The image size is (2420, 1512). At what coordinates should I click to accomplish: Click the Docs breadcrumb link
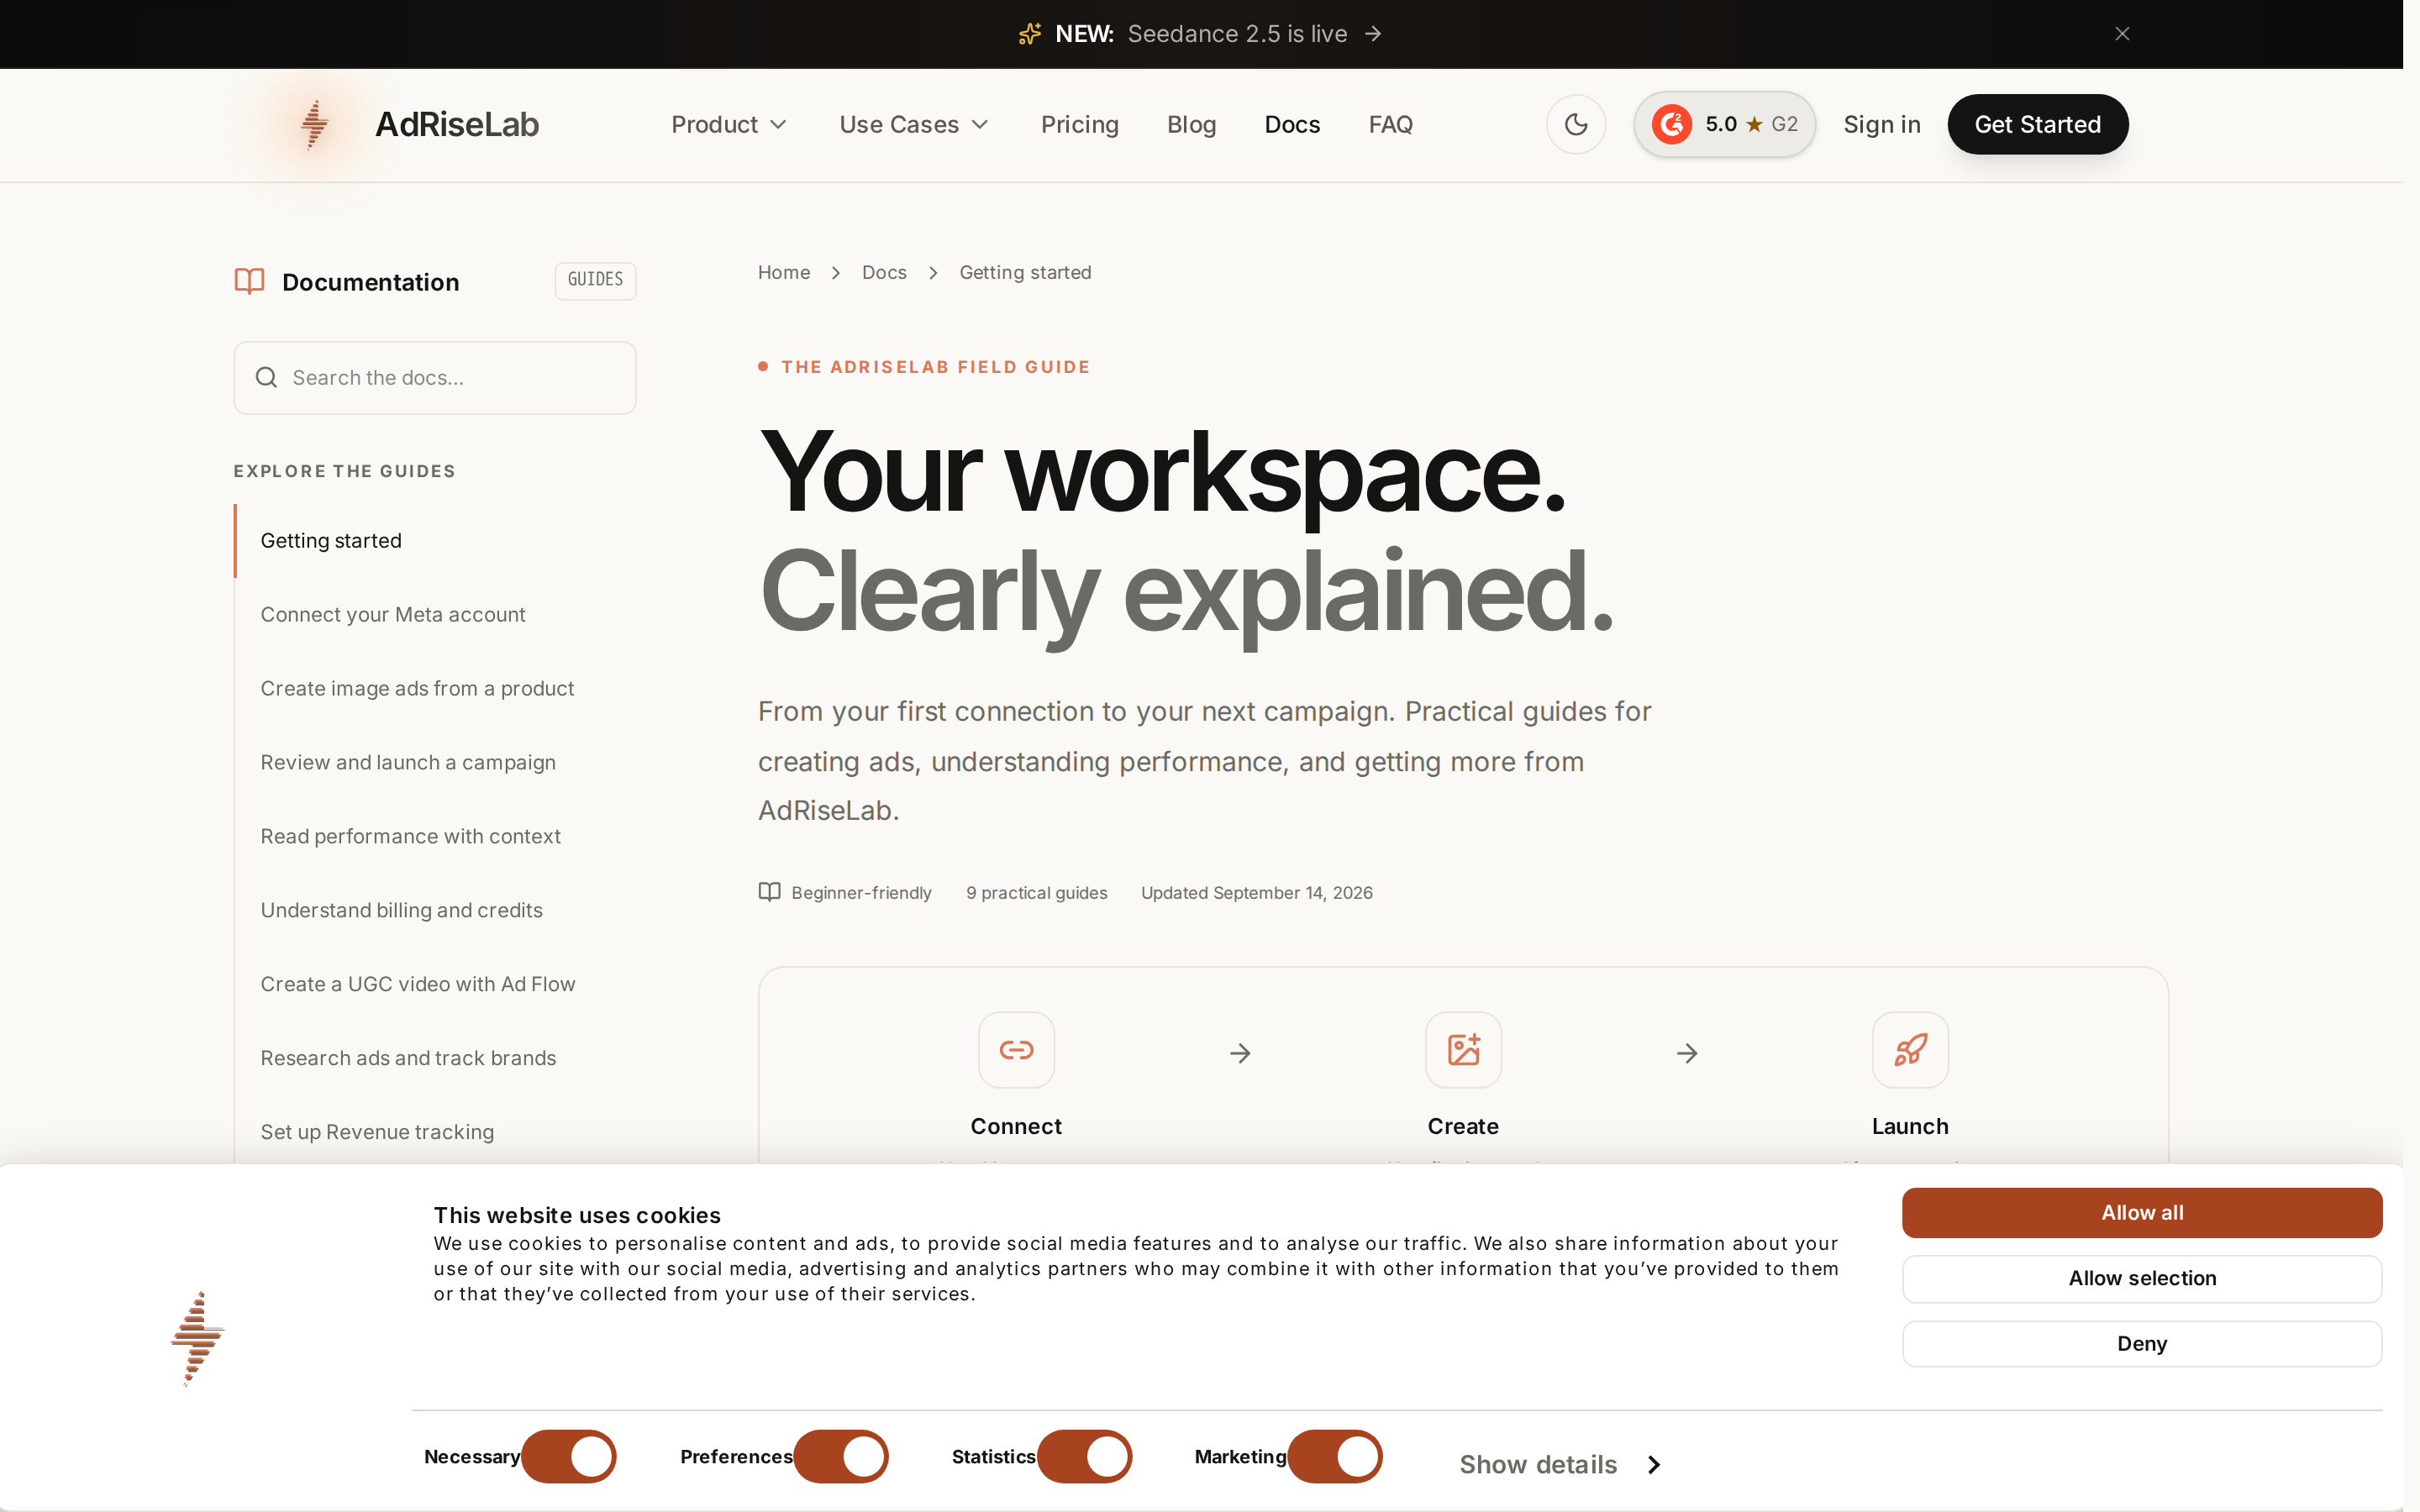884,272
